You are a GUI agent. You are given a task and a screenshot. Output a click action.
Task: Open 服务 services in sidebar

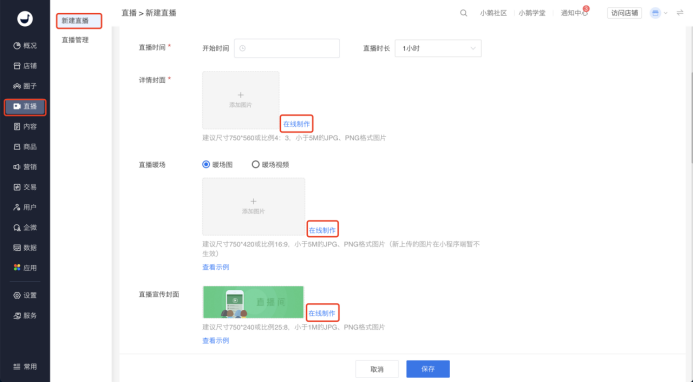coord(25,316)
